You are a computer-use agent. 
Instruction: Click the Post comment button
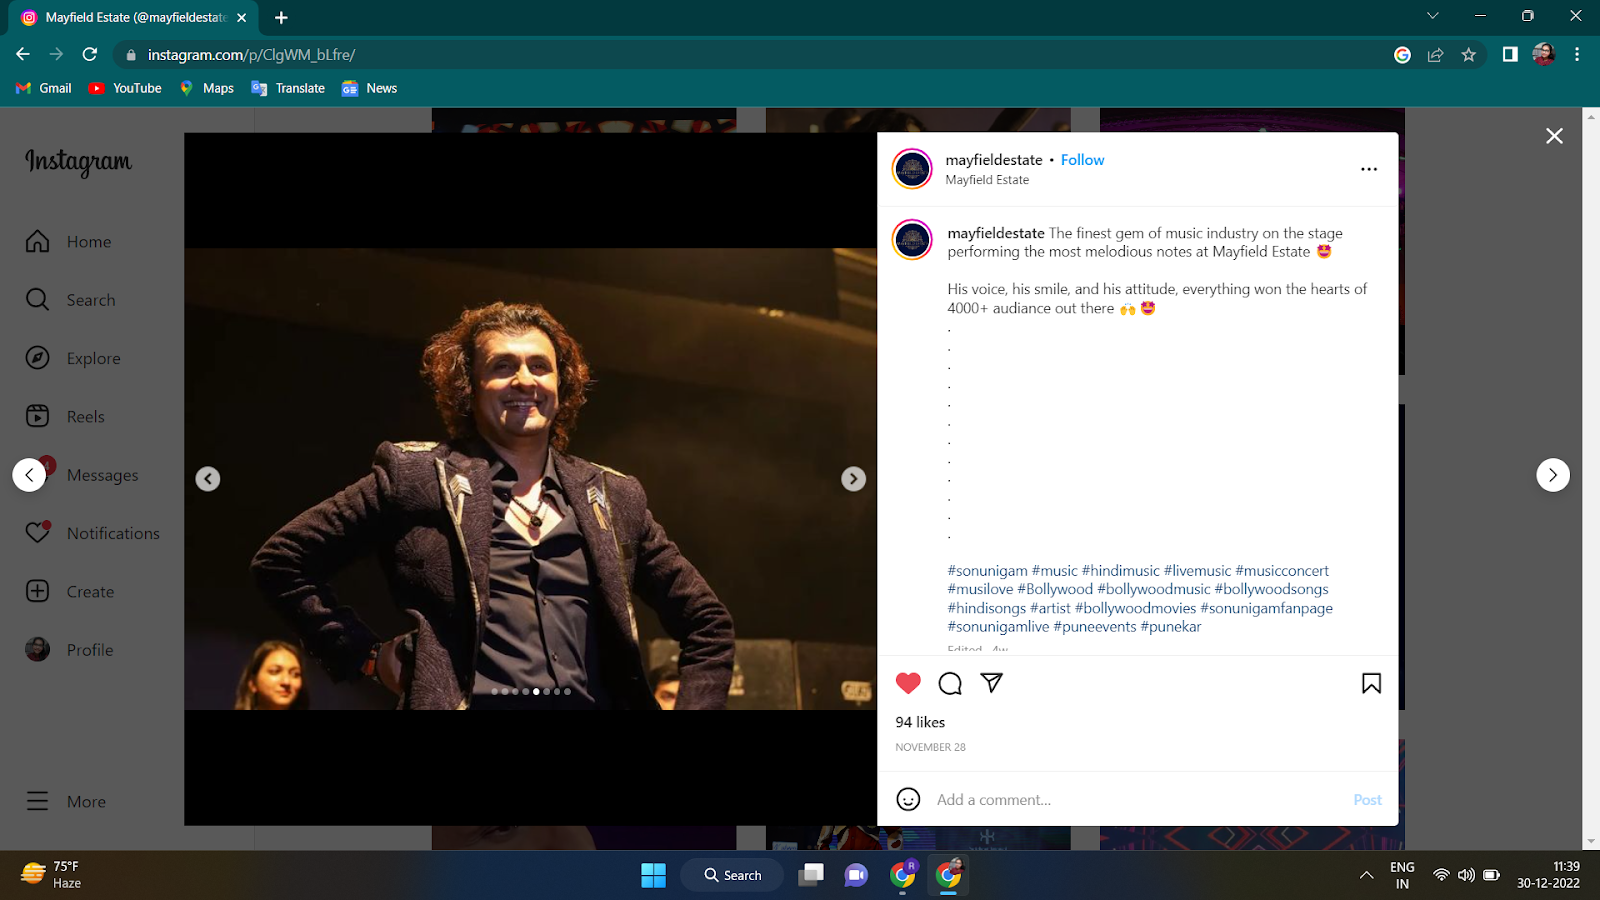(1367, 800)
